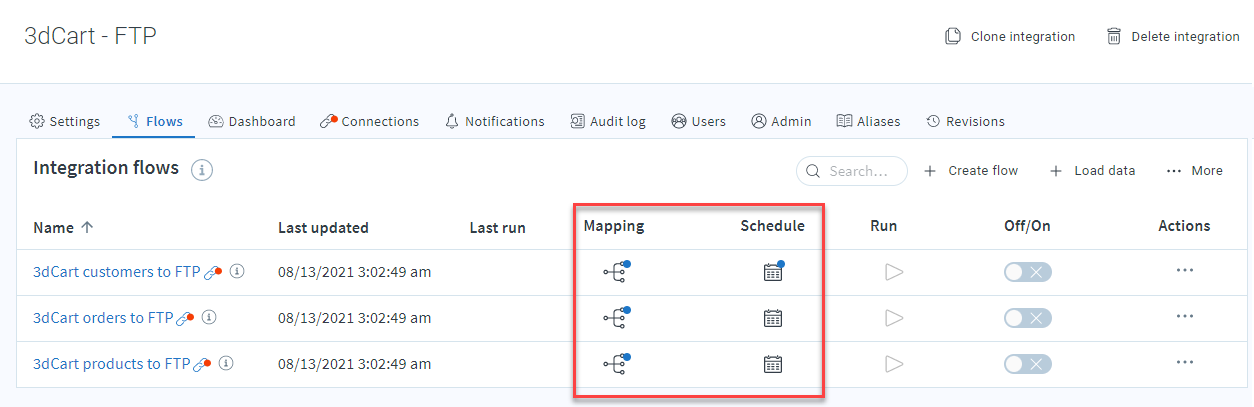
Task: Switch to the Dashboard tab
Action: [252, 121]
